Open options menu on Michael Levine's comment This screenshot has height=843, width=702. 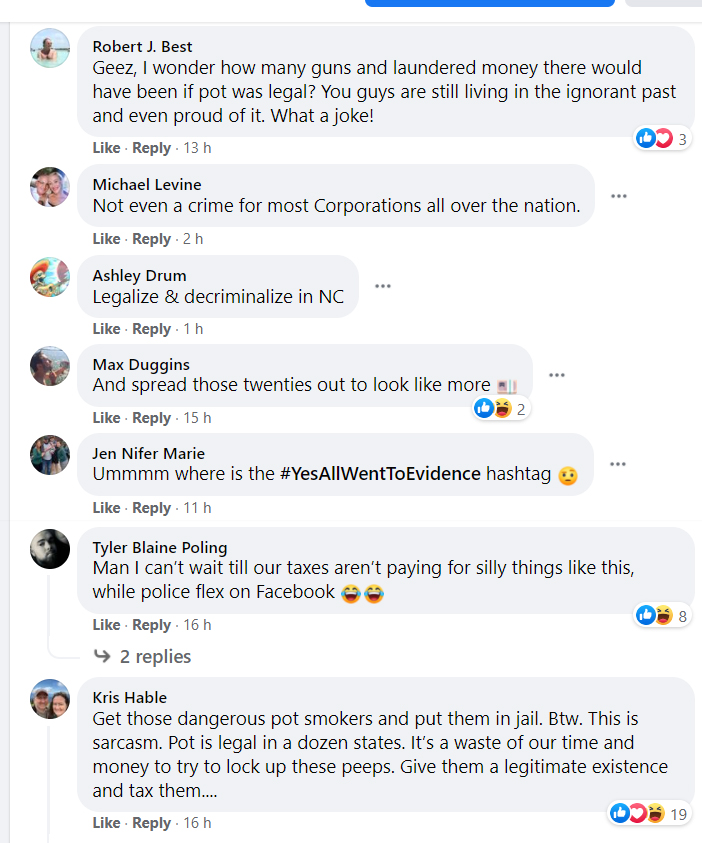[619, 196]
